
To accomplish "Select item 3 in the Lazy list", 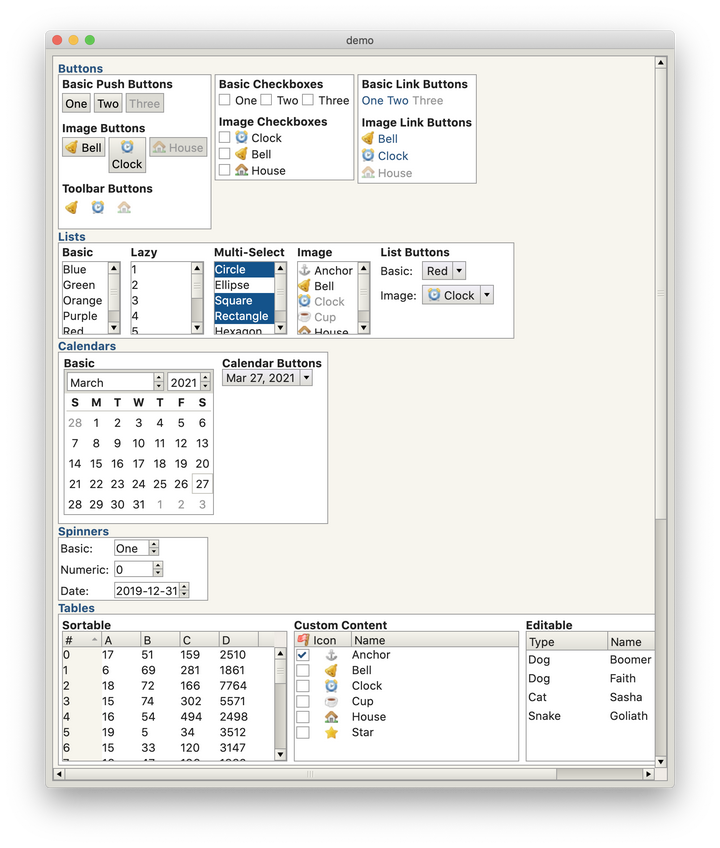I will [x=161, y=301].
